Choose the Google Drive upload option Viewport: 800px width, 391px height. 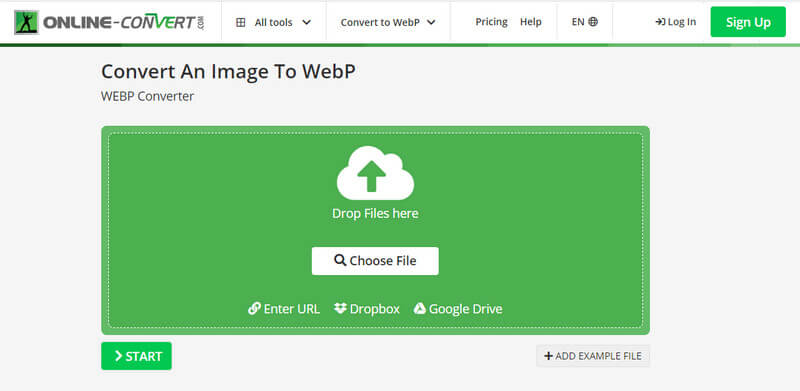(458, 309)
